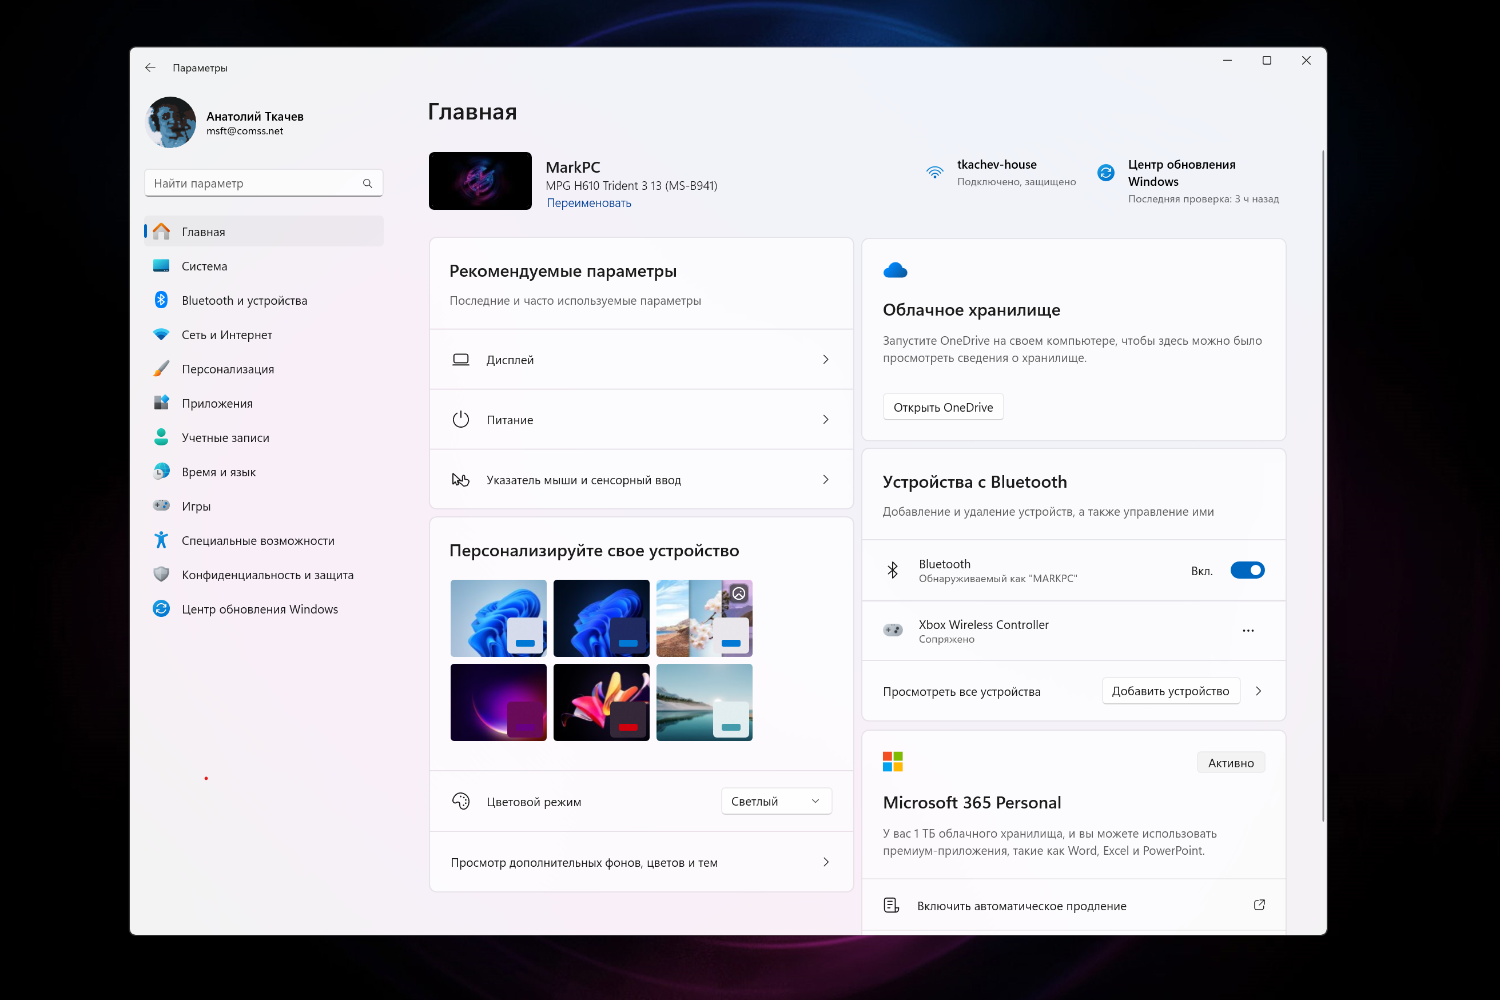Open the Система section
1500x1000 pixels.
point(264,266)
